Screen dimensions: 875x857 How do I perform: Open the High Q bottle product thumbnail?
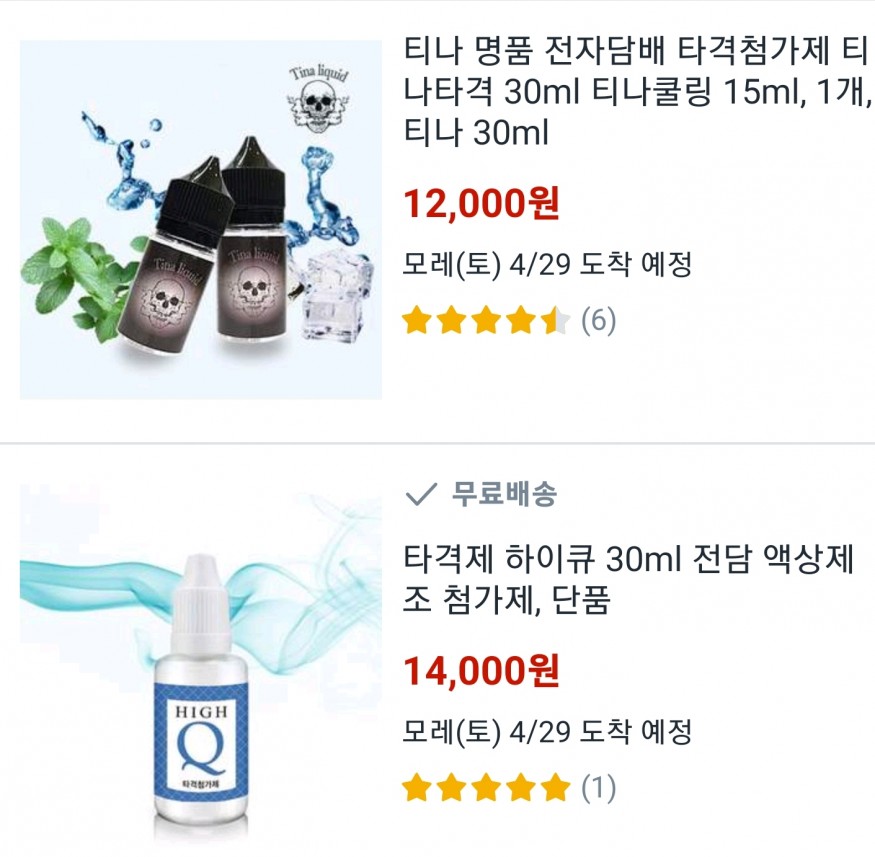pyautogui.click(x=201, y=670)
